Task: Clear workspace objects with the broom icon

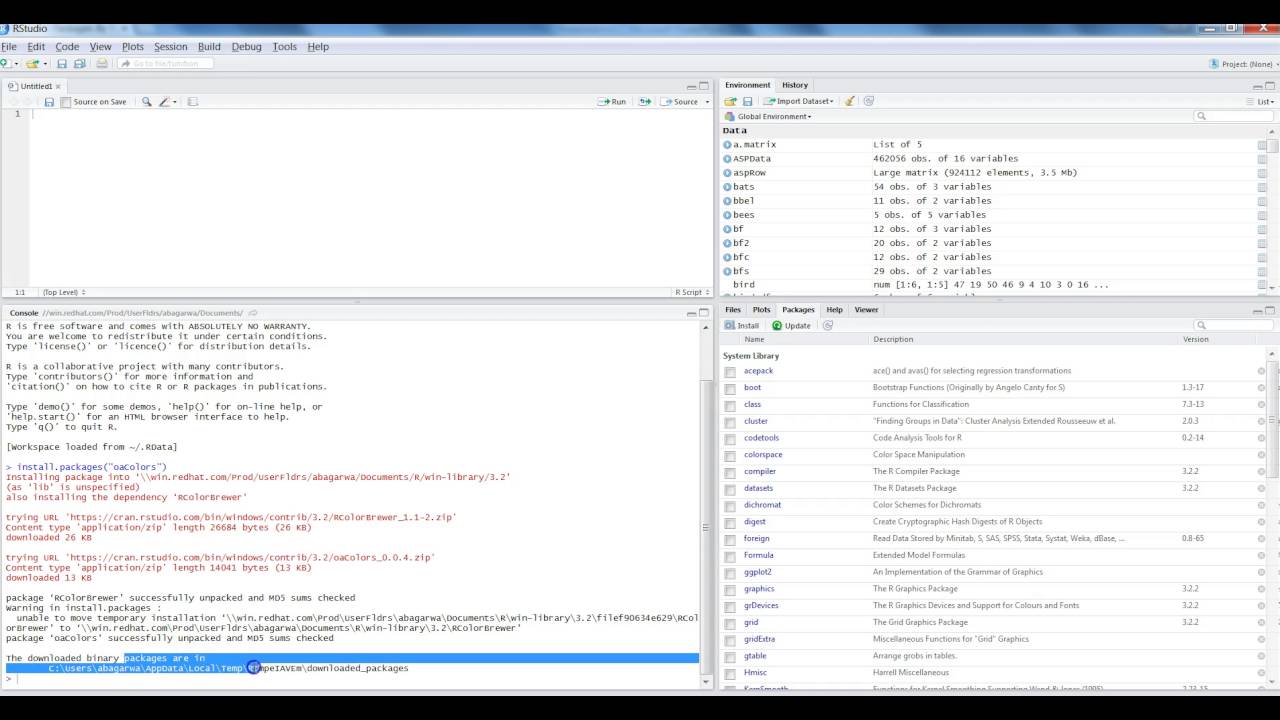Action: pyautogui.click(x=850, y=101)
